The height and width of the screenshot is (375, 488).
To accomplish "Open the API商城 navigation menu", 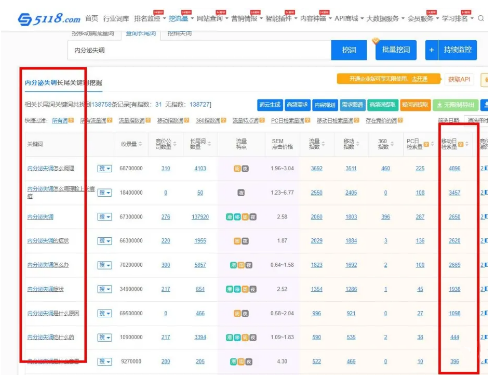I will 349,19.
